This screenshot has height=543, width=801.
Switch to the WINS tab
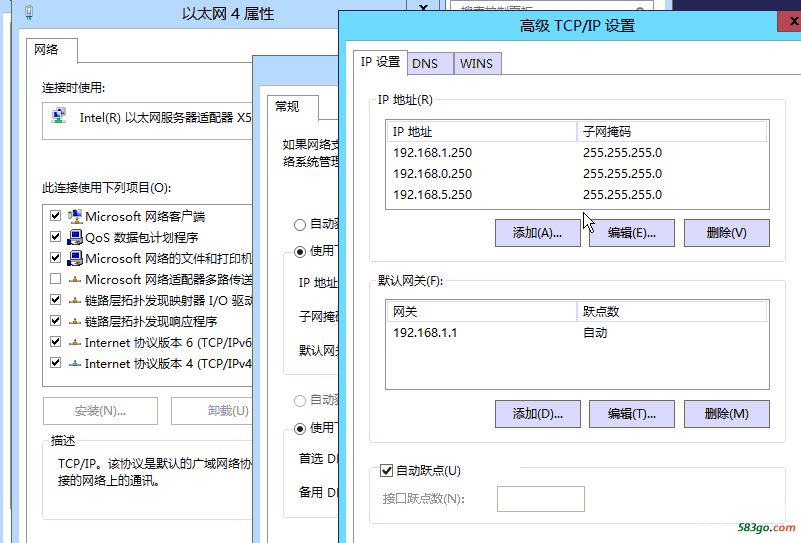pos(476,63)
